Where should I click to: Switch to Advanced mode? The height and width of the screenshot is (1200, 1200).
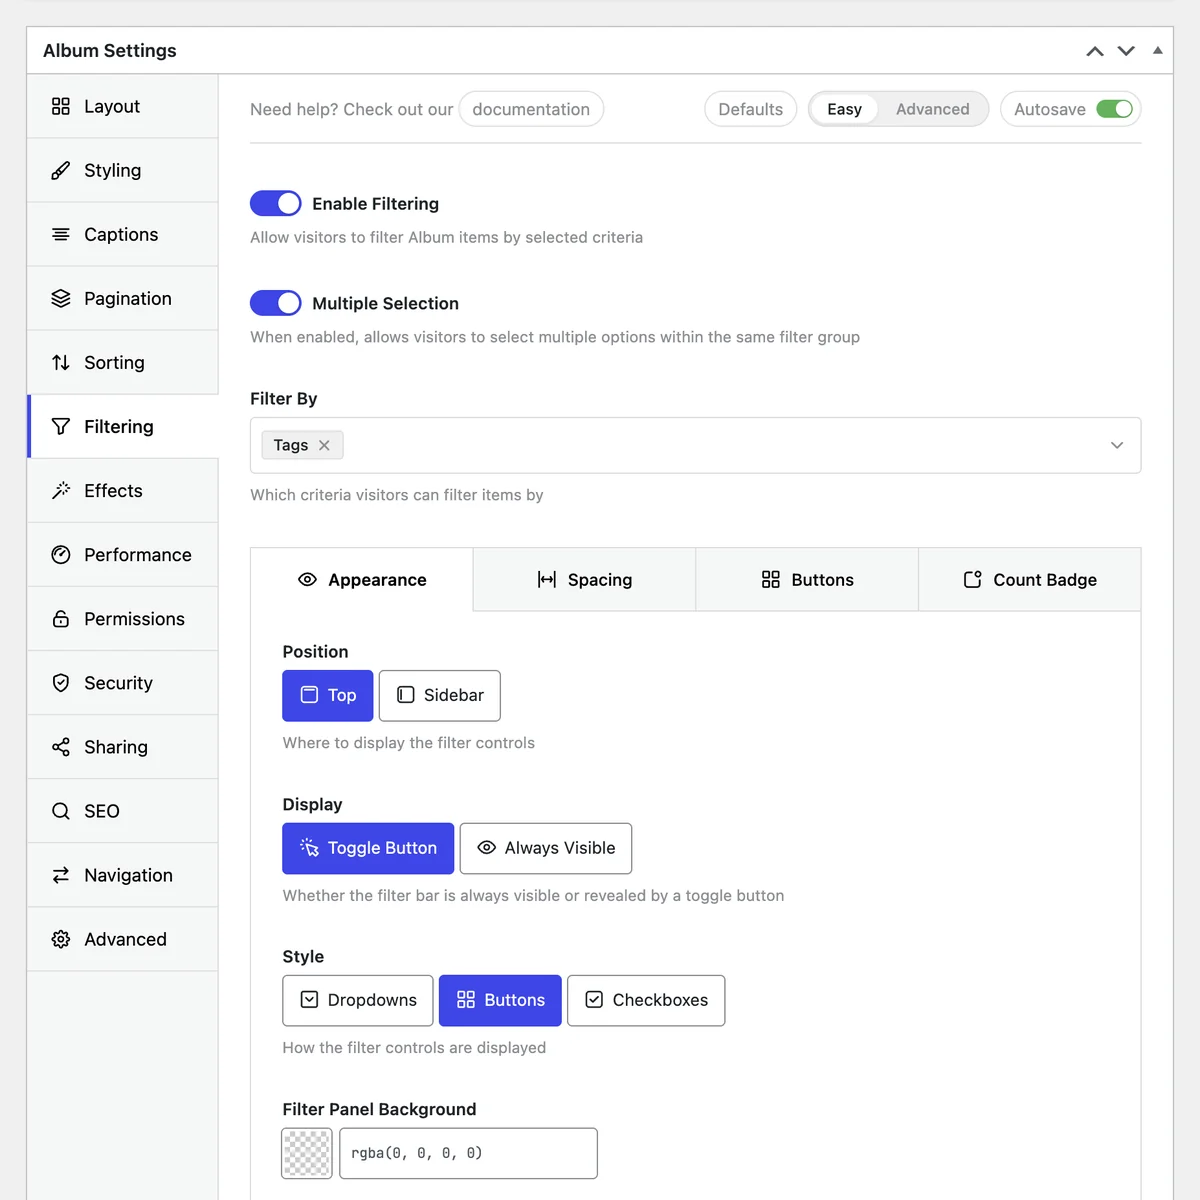(932, 109)
